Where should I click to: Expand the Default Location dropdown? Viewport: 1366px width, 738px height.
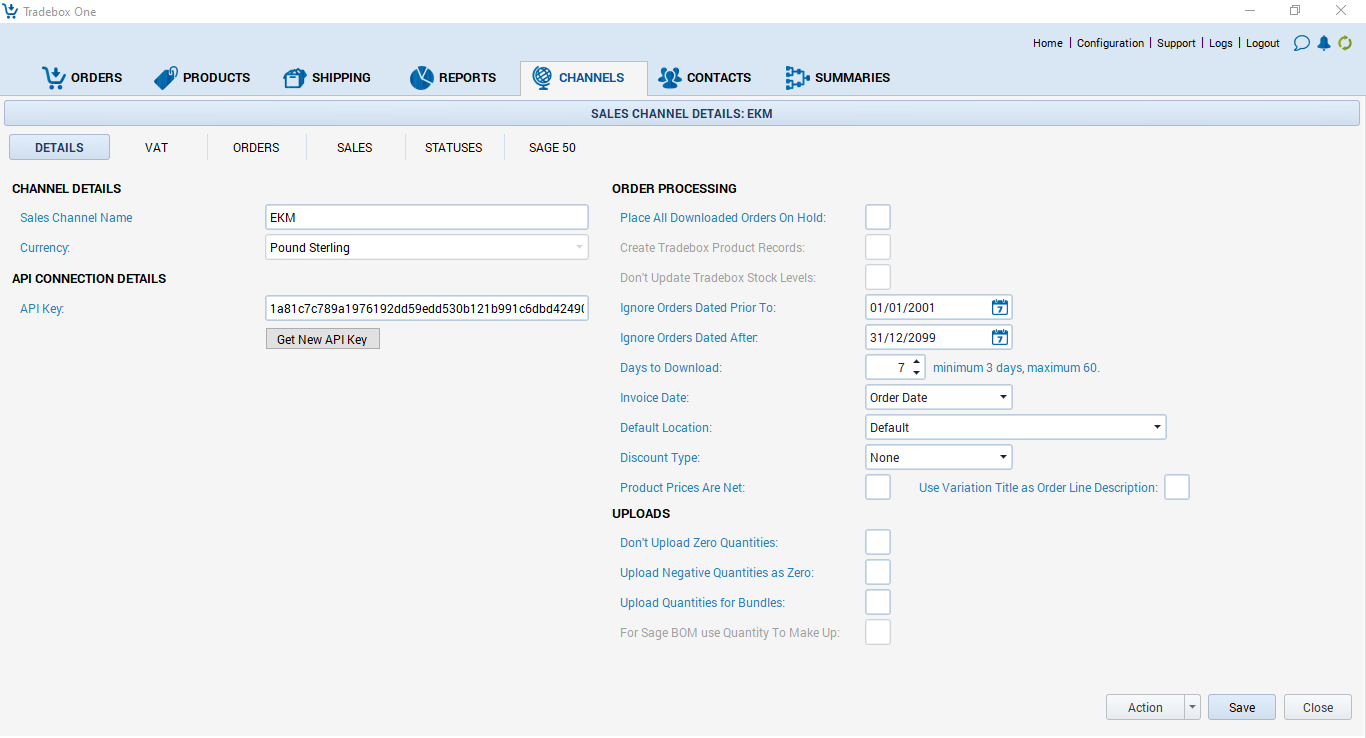tap(1157, 427)
